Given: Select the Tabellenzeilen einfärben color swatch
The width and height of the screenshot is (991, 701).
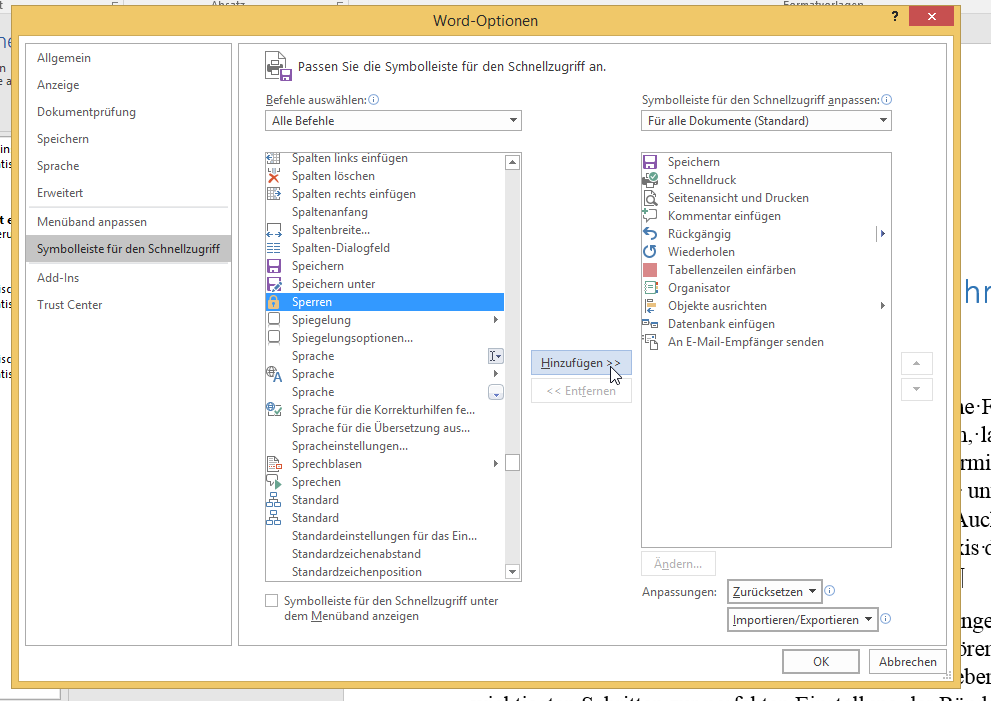Looking at the screenshot, I should tap(650, 270).
